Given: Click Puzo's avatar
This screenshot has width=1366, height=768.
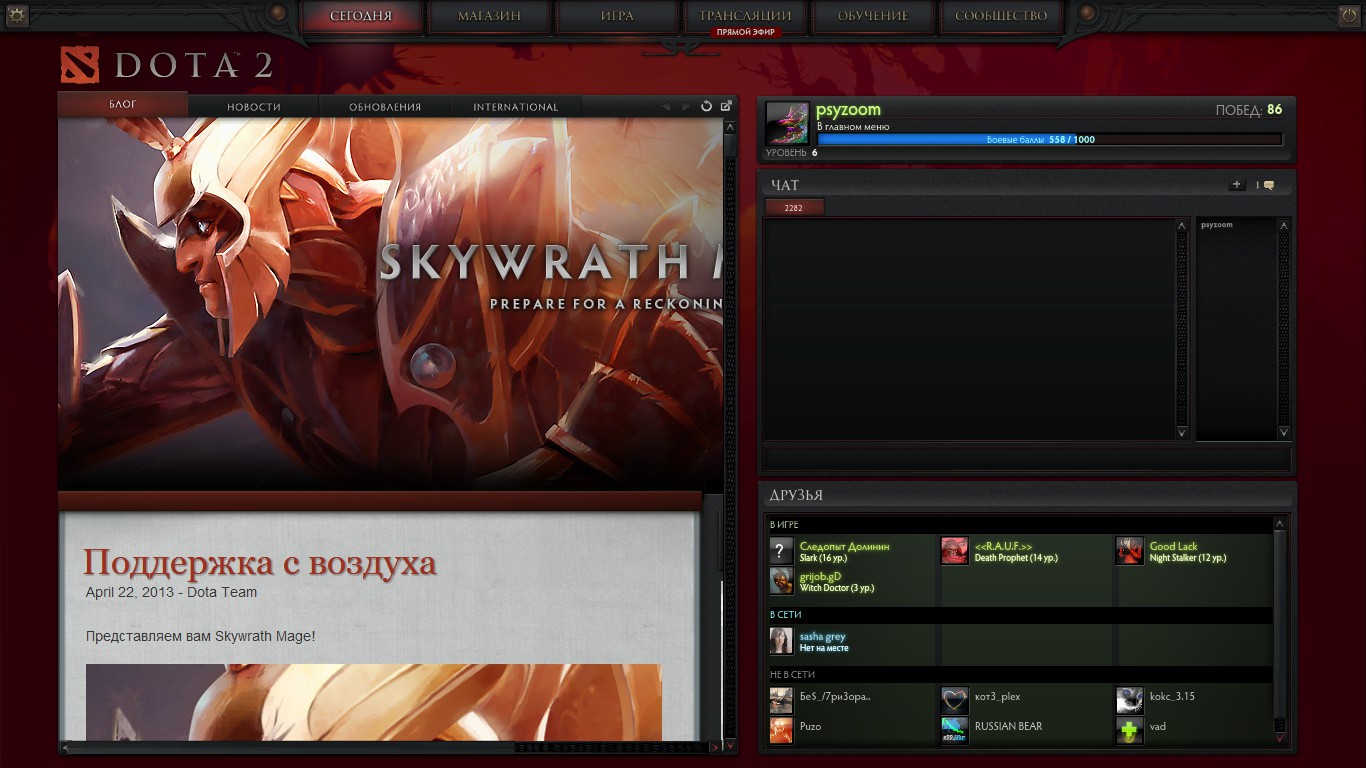Looking at the screenshot, I should tap(782, 730).
